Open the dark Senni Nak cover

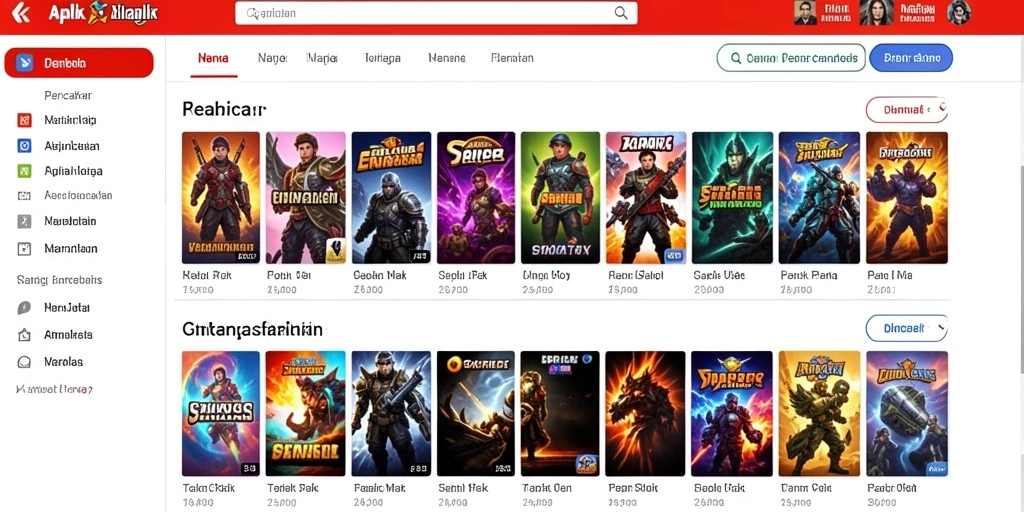coord(476,413)
